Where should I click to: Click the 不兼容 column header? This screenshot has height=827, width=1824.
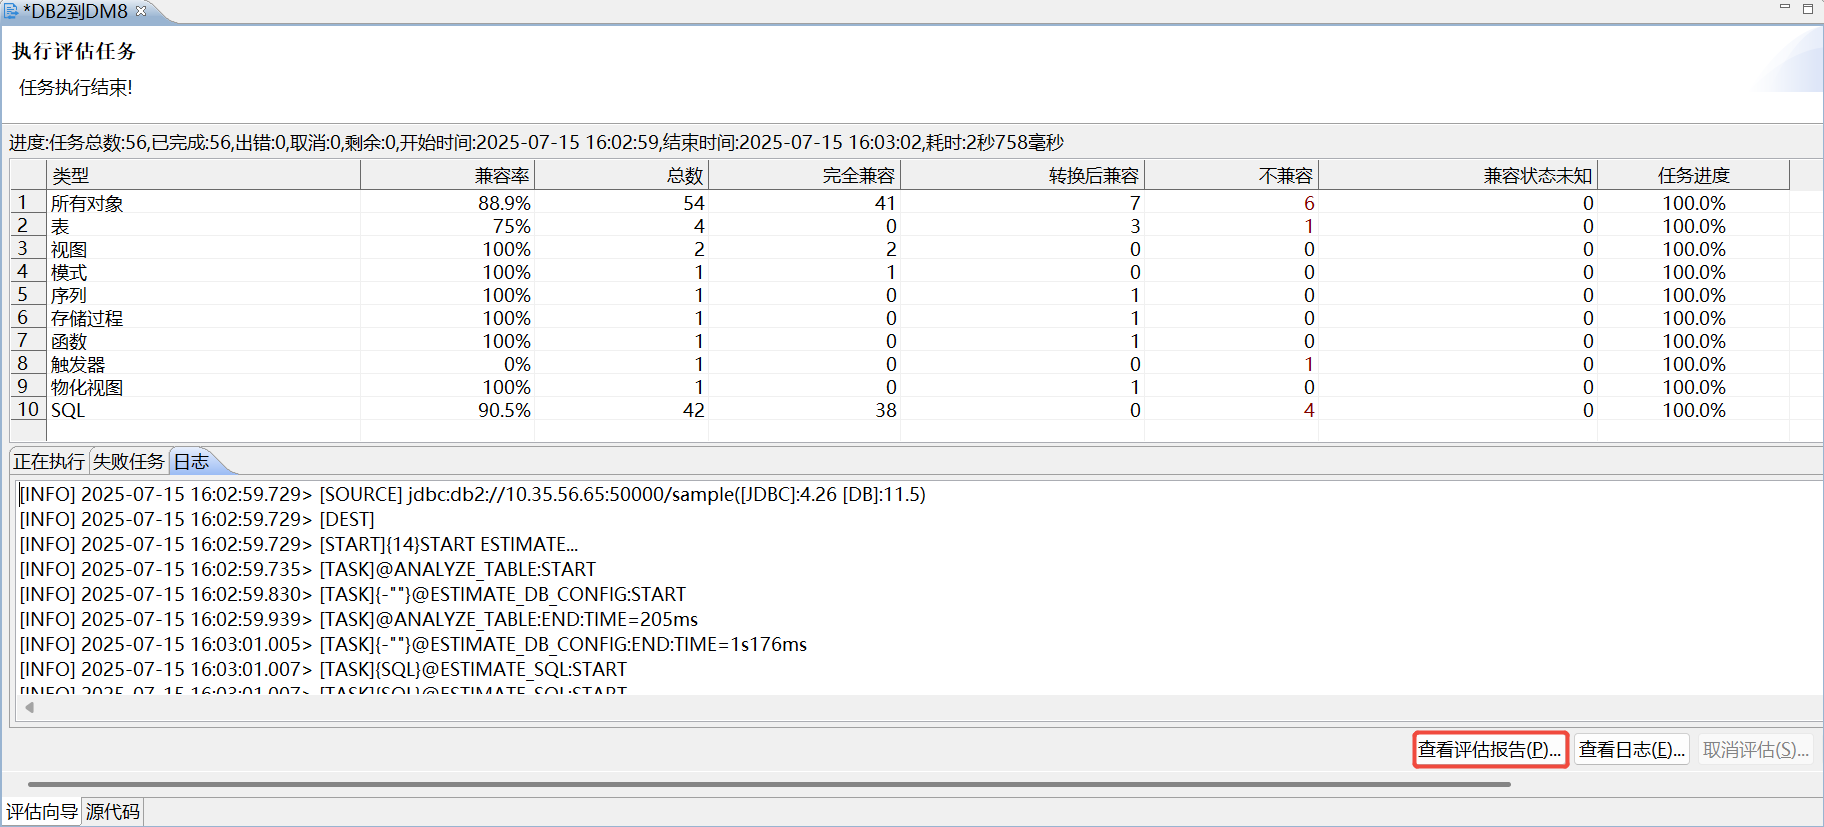(1231, 175)
